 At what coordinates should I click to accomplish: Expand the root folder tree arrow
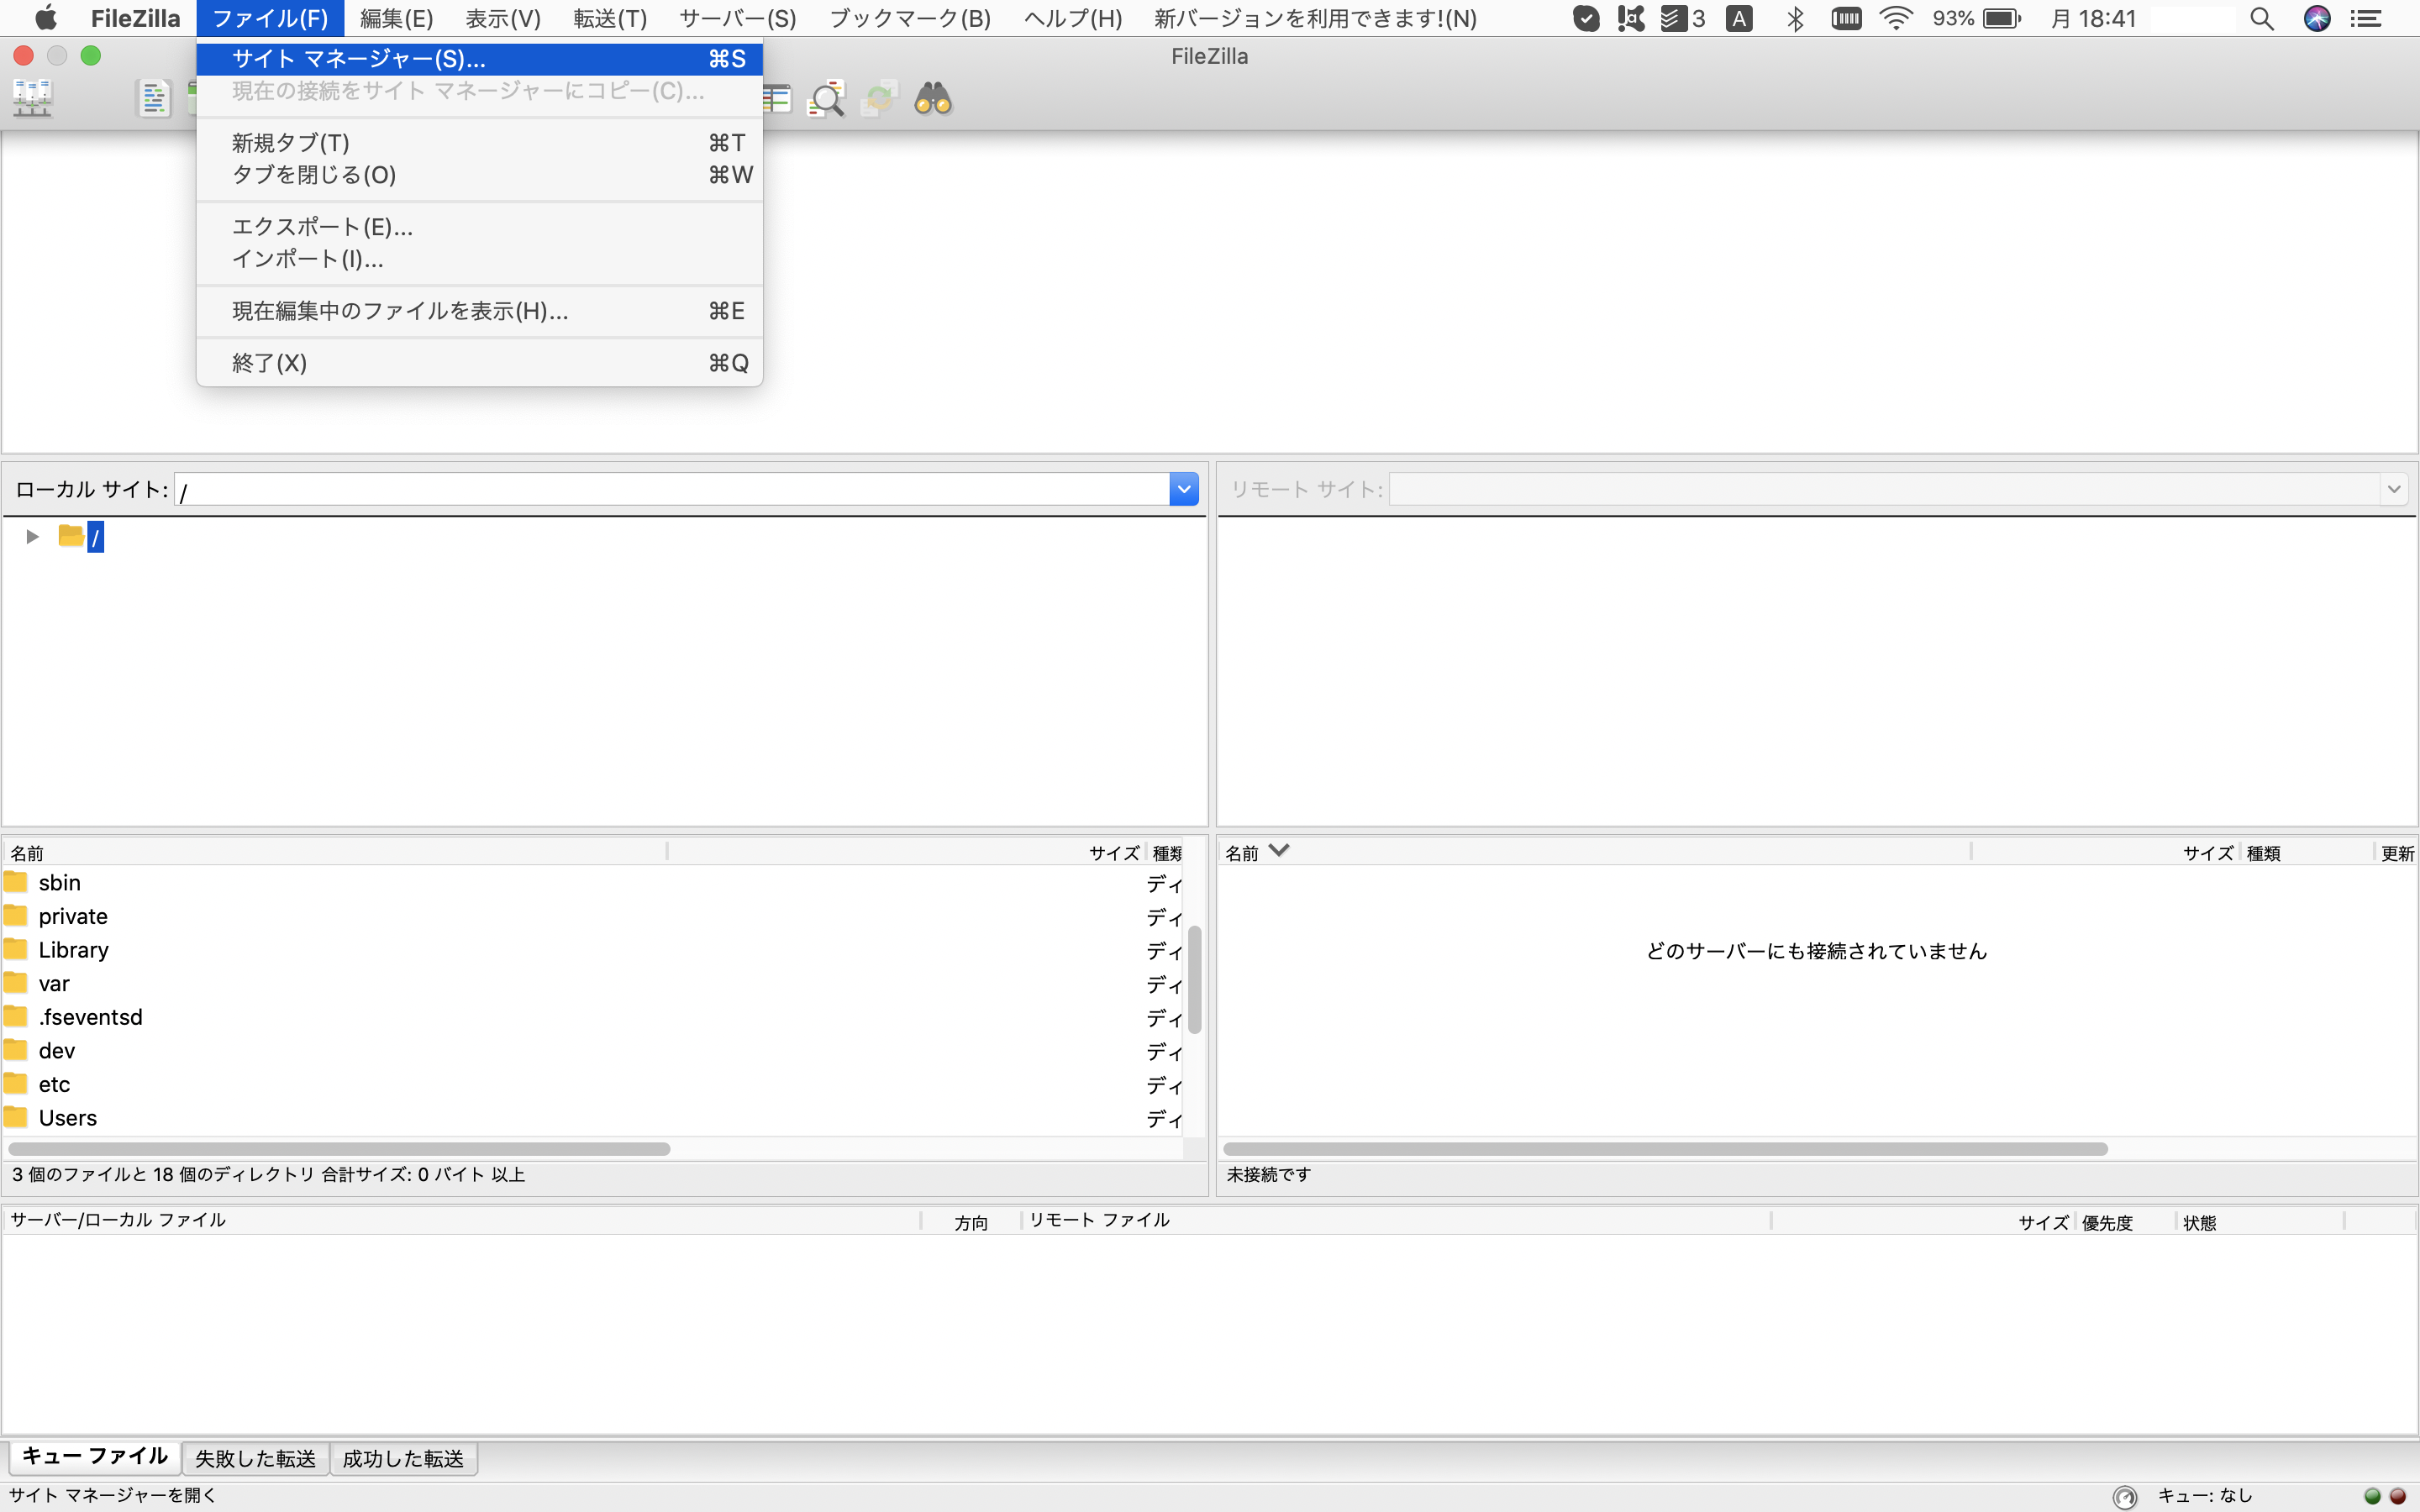tap(32, 537)
